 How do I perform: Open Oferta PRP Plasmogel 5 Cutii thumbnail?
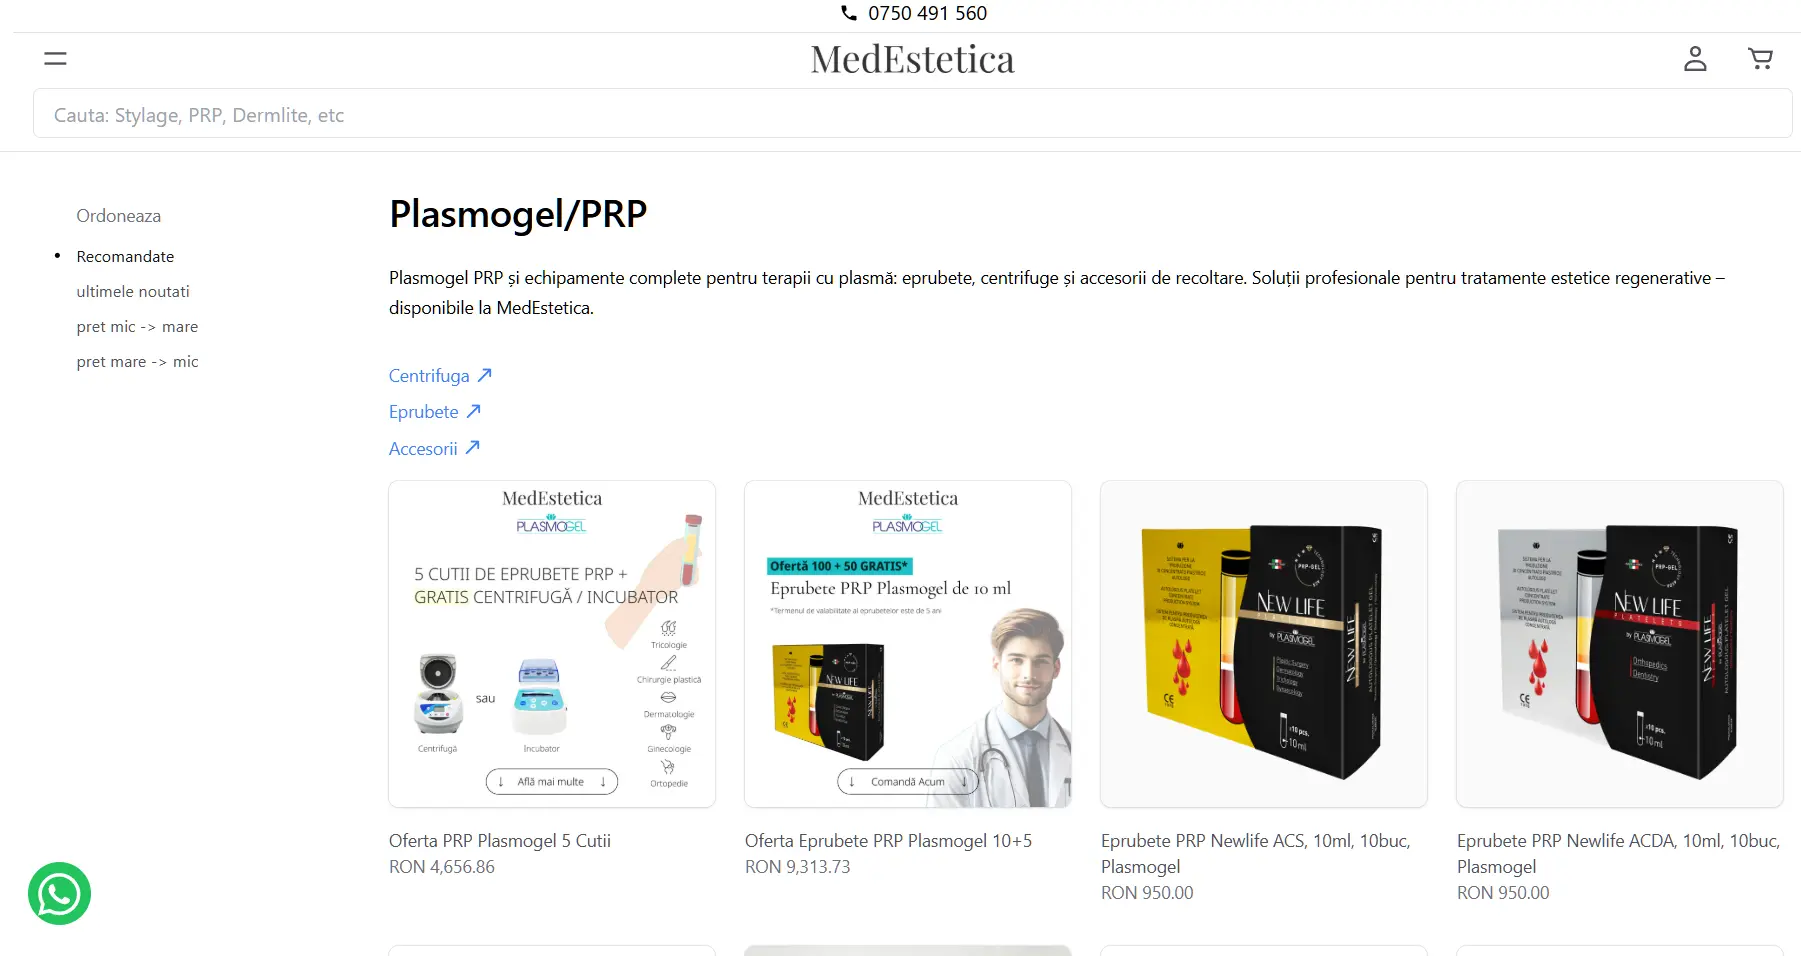point(552,644)
